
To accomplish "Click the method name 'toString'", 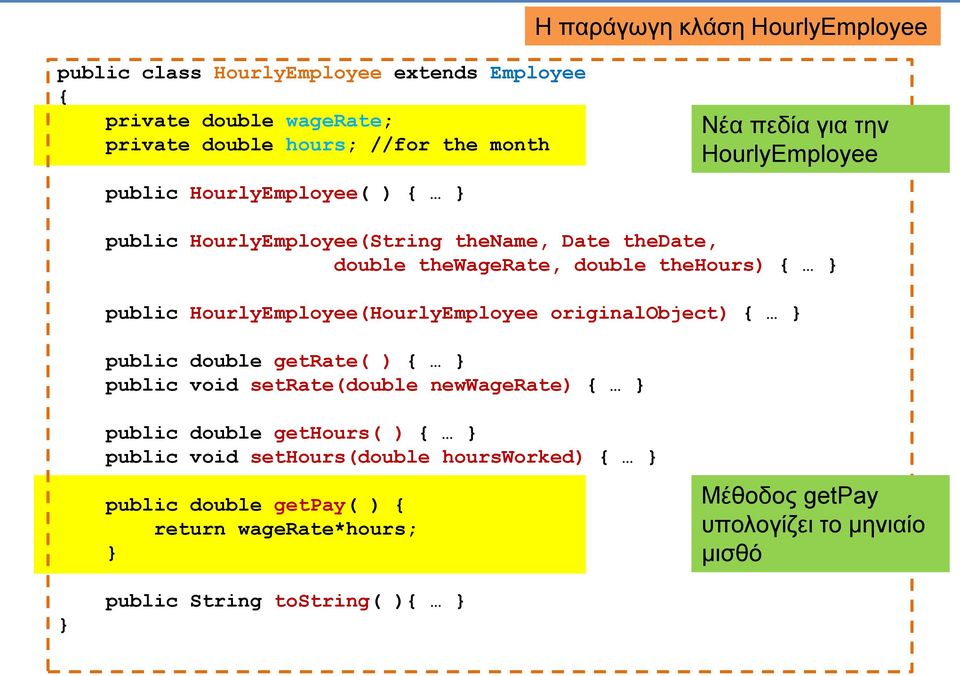I will [321, 601].
